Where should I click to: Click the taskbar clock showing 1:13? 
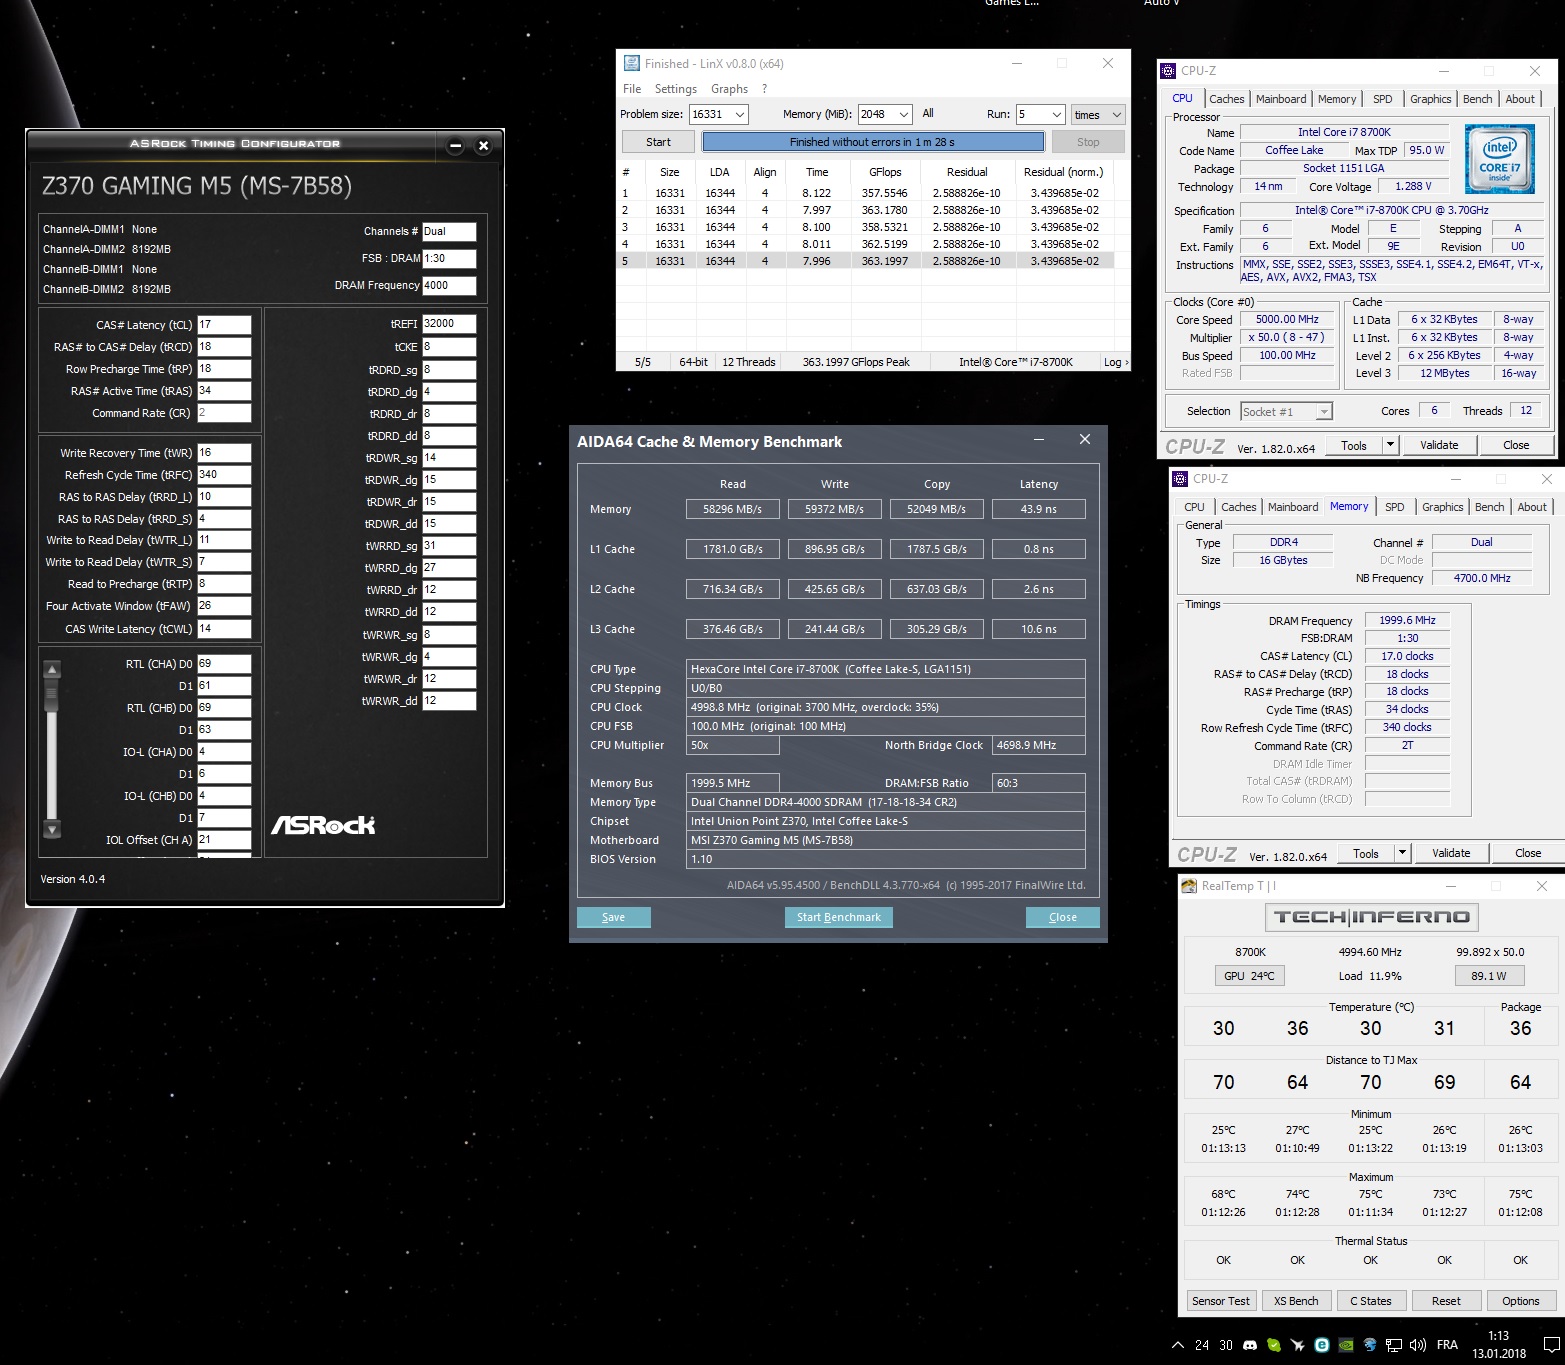point(1498,1345)
